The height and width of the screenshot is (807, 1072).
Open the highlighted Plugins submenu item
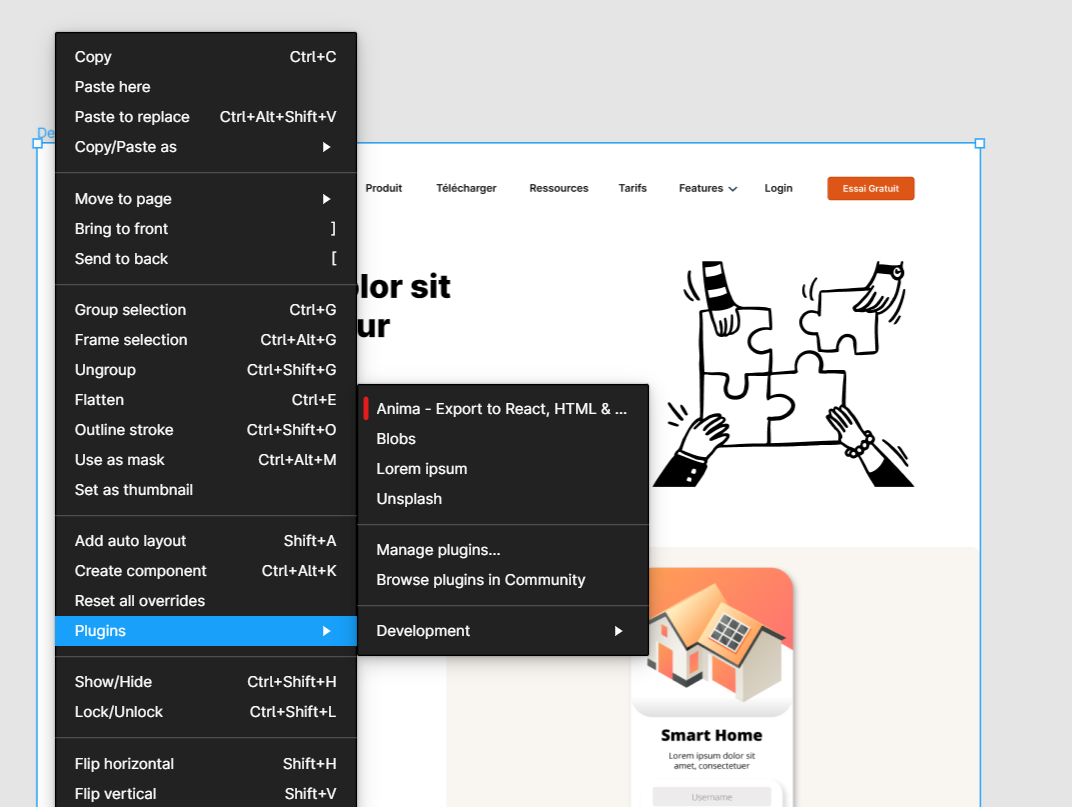point(206,631)
